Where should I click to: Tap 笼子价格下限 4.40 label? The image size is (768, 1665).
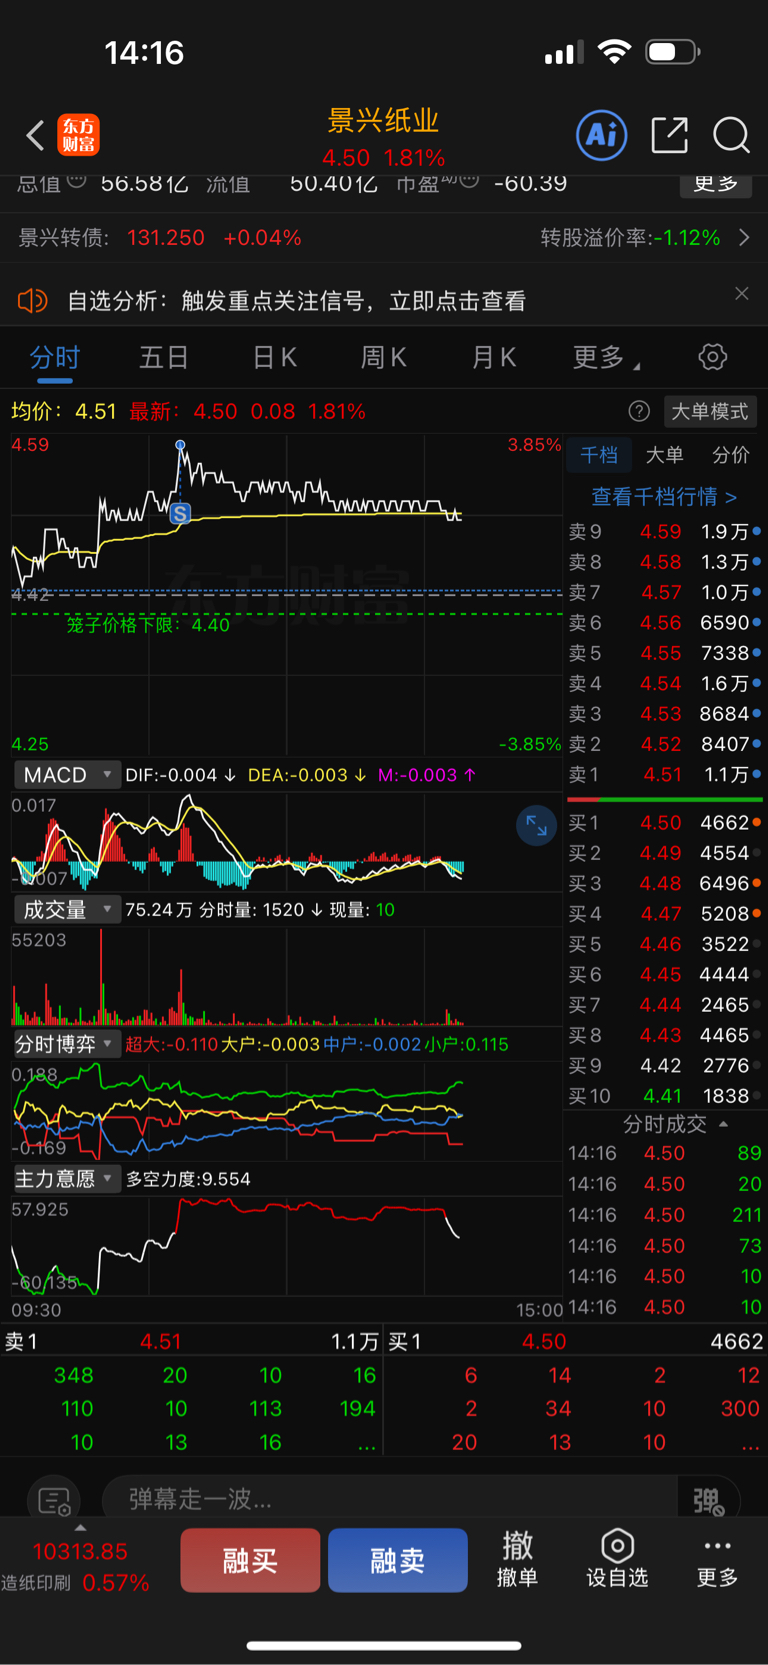(x=148, y=625)
